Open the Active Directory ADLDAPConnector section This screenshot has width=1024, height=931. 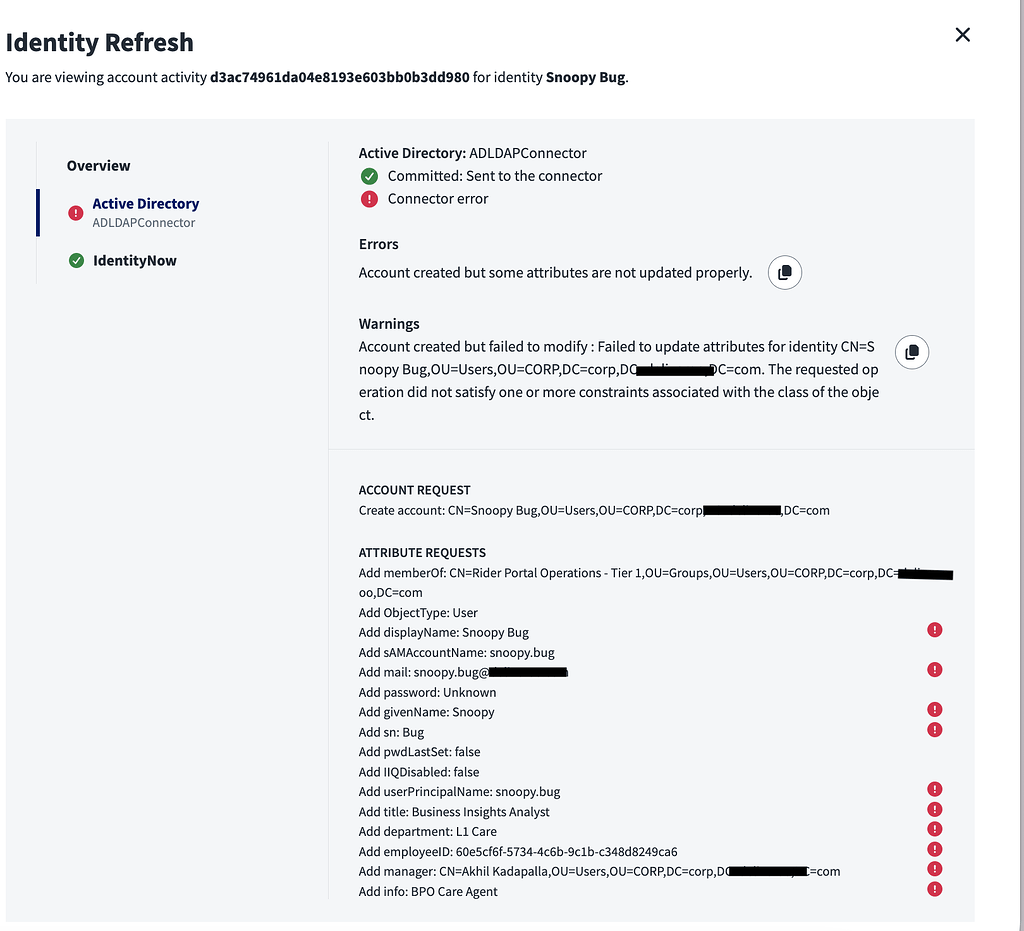[x=145, y=203]
